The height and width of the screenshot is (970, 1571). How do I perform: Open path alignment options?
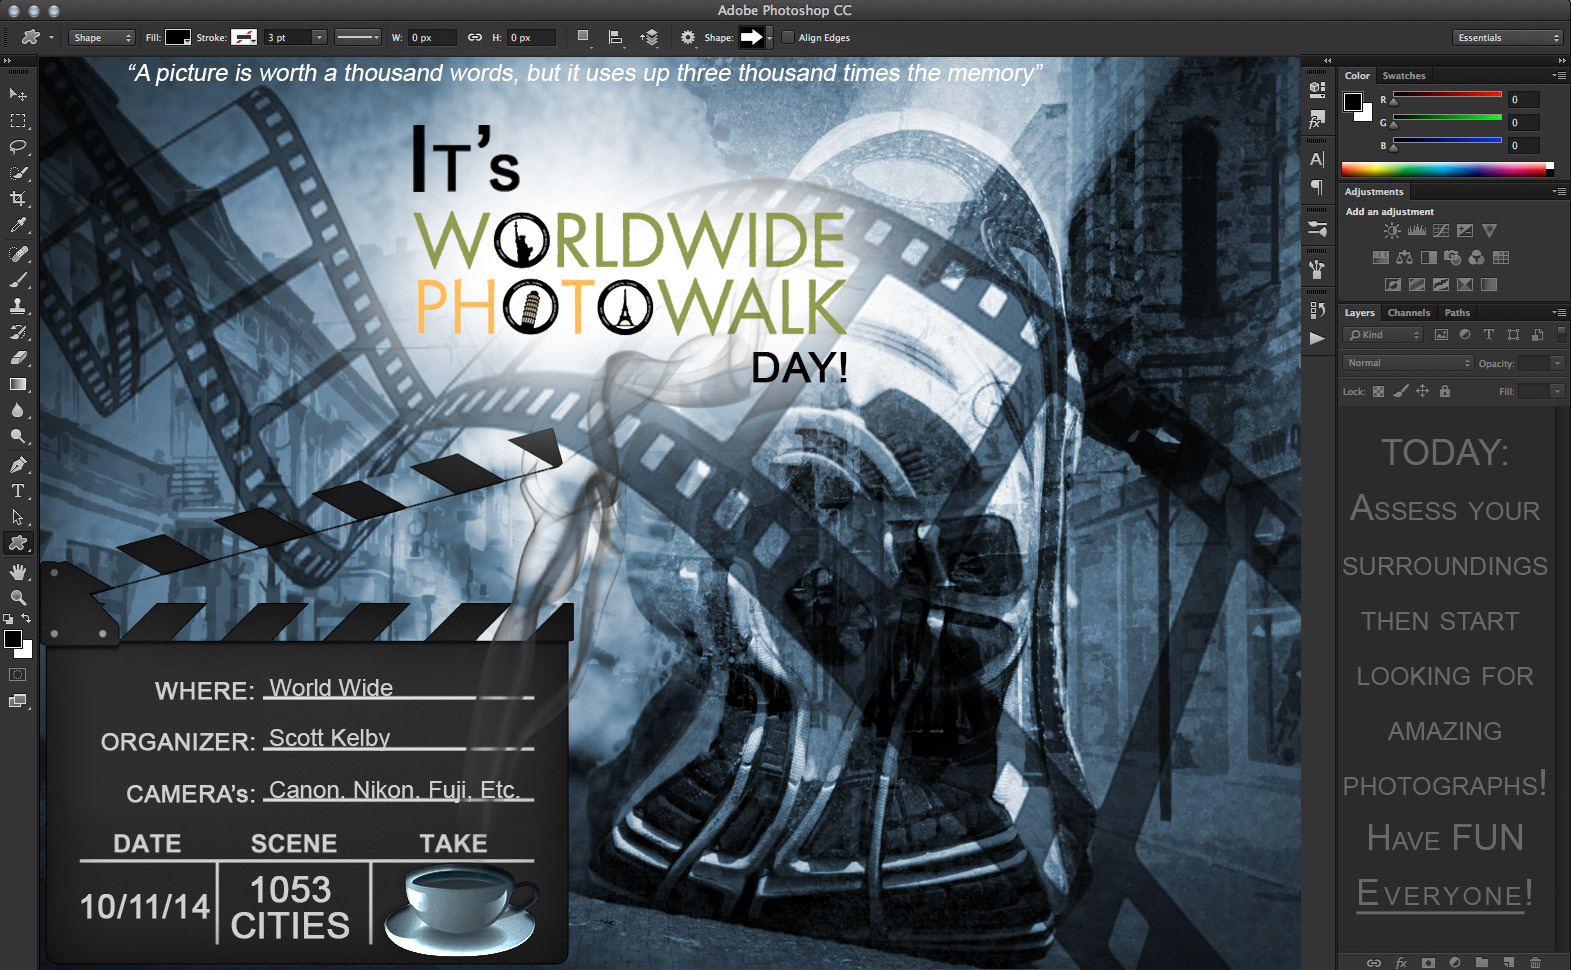(616, 37)
